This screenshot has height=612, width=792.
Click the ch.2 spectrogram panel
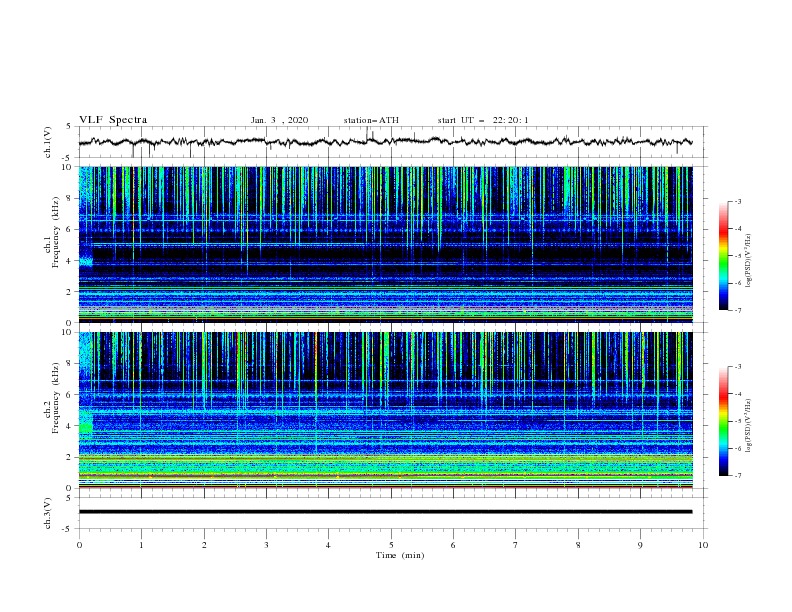[x=385, y=410]
